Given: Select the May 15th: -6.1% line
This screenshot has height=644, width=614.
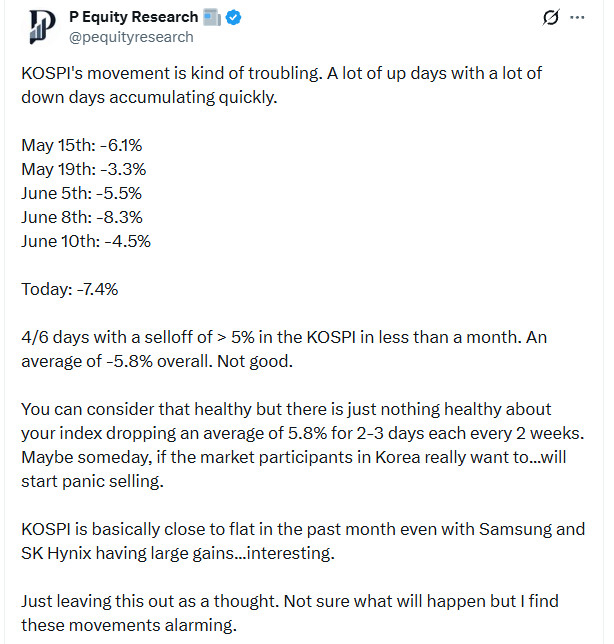Looking at the screenshot, I should point(81,145).
